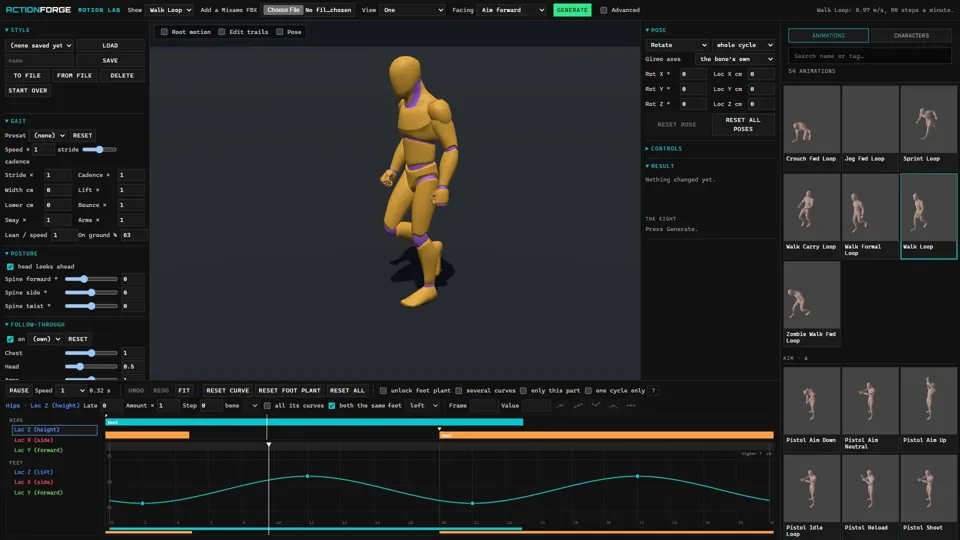Switch to the Animations tab
This screenshot has height=540, width=960.
(828, 36)
